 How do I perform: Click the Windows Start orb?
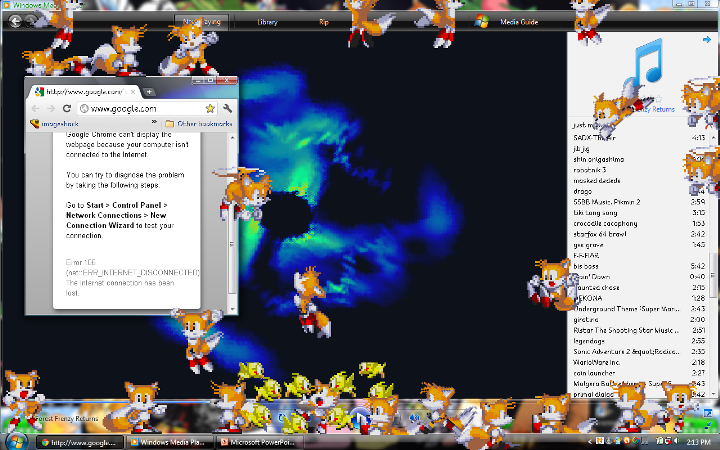pyautogui.click(x=16, y=440)
